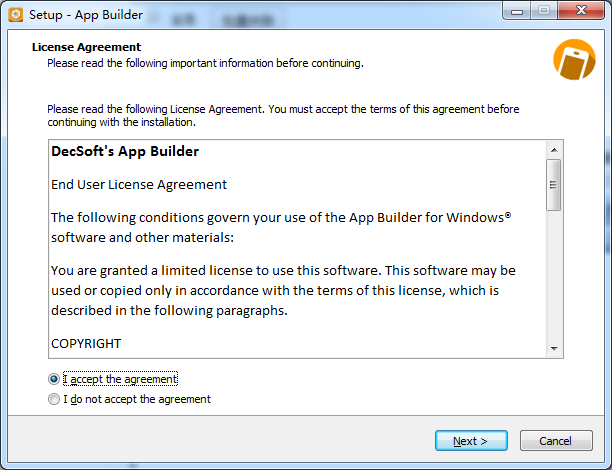Image resolution: width=612 pixels, height=470 pixels.
Task: Click the "DecSoft's App Builder" license heading
Action: 125,152
